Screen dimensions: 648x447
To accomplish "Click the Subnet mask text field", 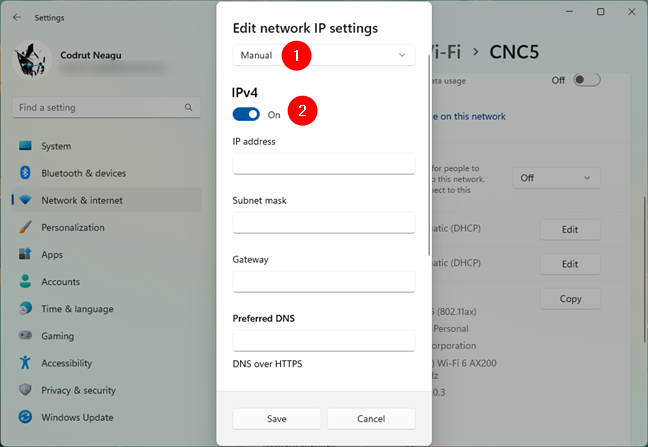I will pos(323,222).
